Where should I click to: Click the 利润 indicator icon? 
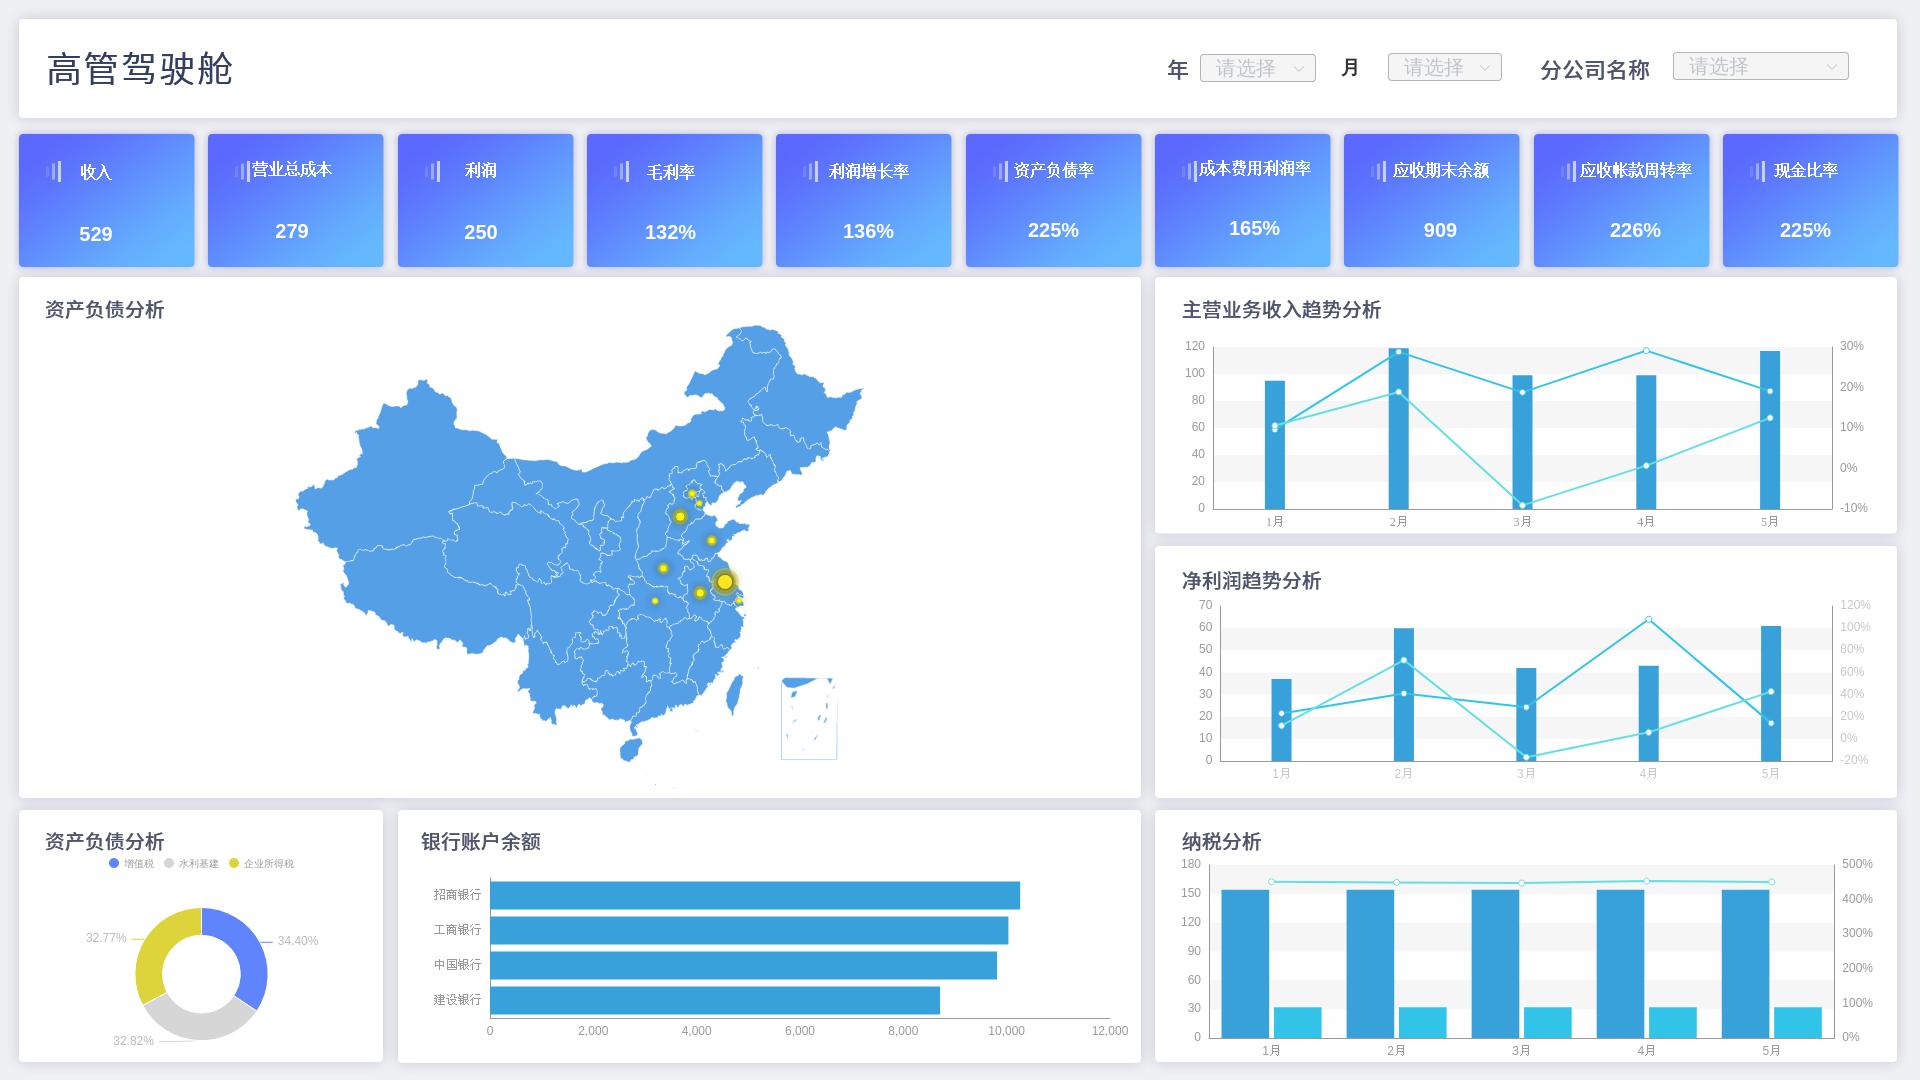tap(432, 171)
